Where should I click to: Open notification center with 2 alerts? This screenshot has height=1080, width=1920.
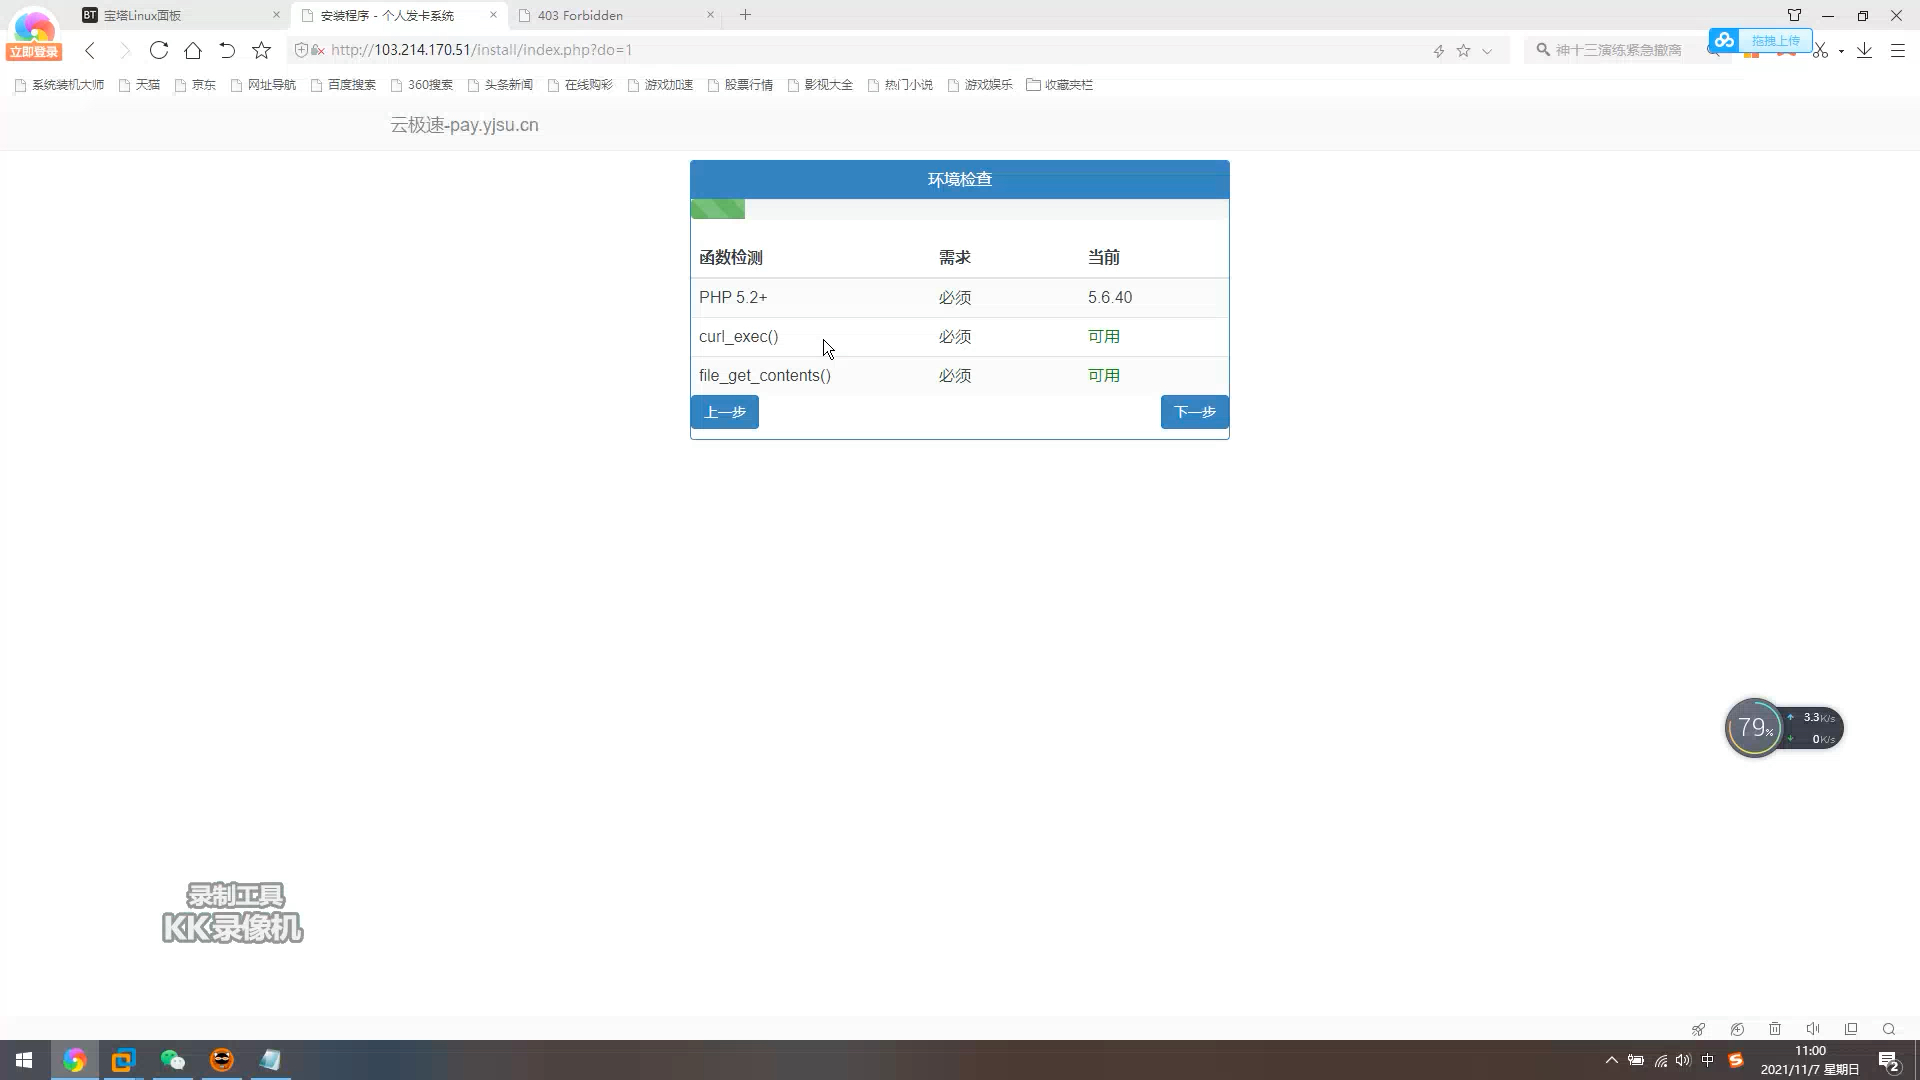[x=1889, y=1061]
